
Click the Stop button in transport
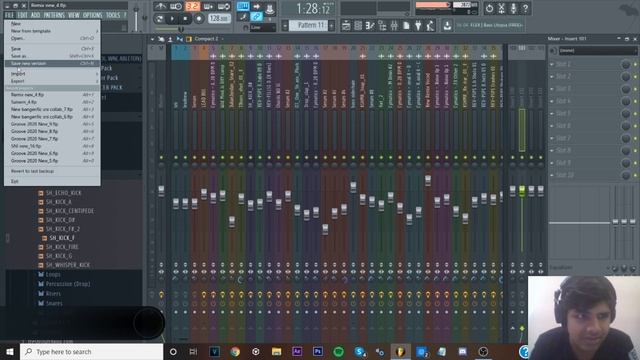pyautogui.click(x=185, y=18)
